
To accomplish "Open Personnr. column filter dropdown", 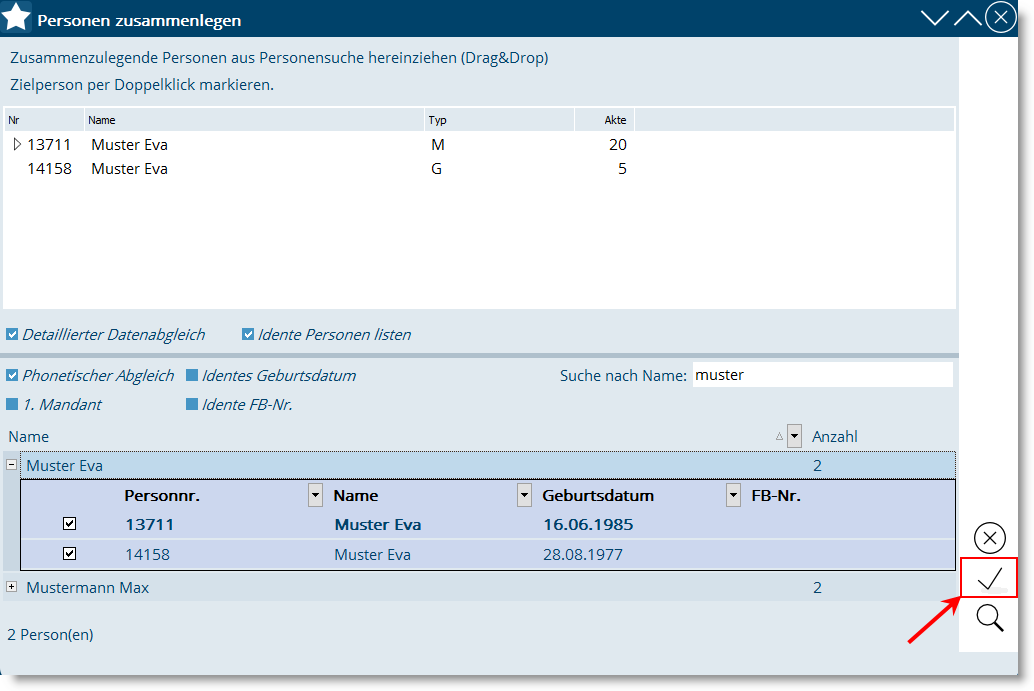I will (x=315, y=495).
